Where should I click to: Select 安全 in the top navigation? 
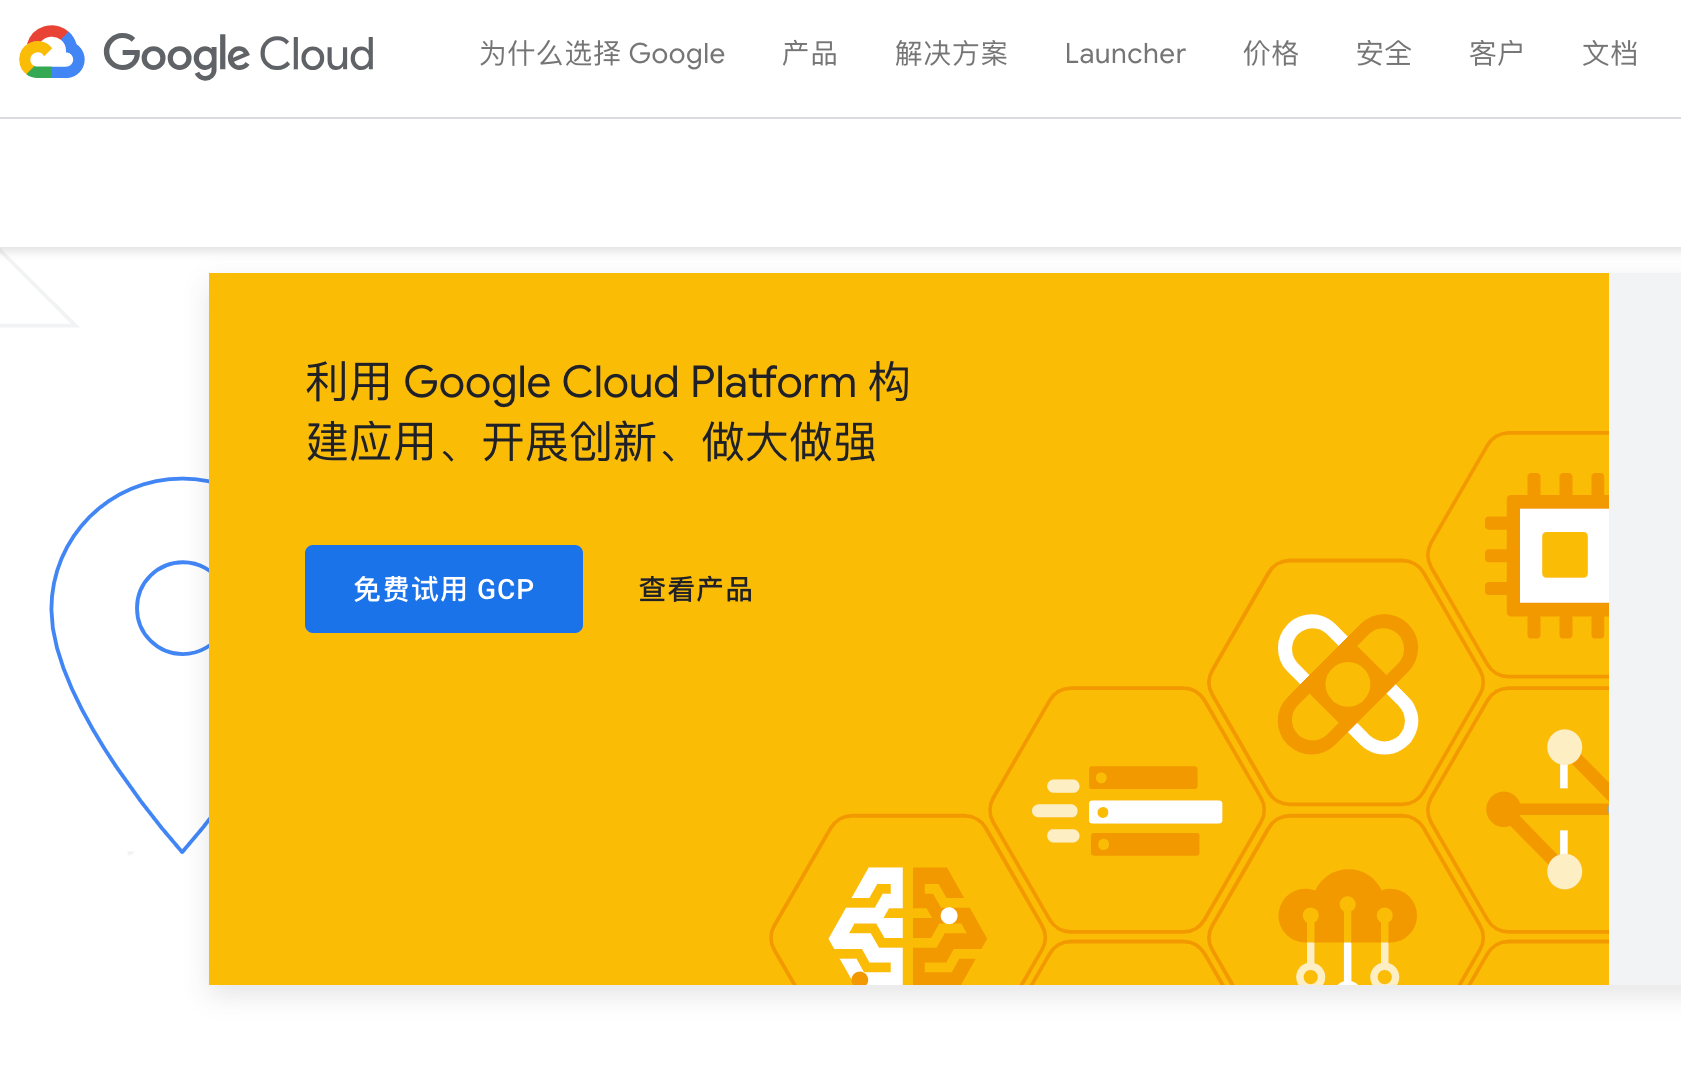1384,53
